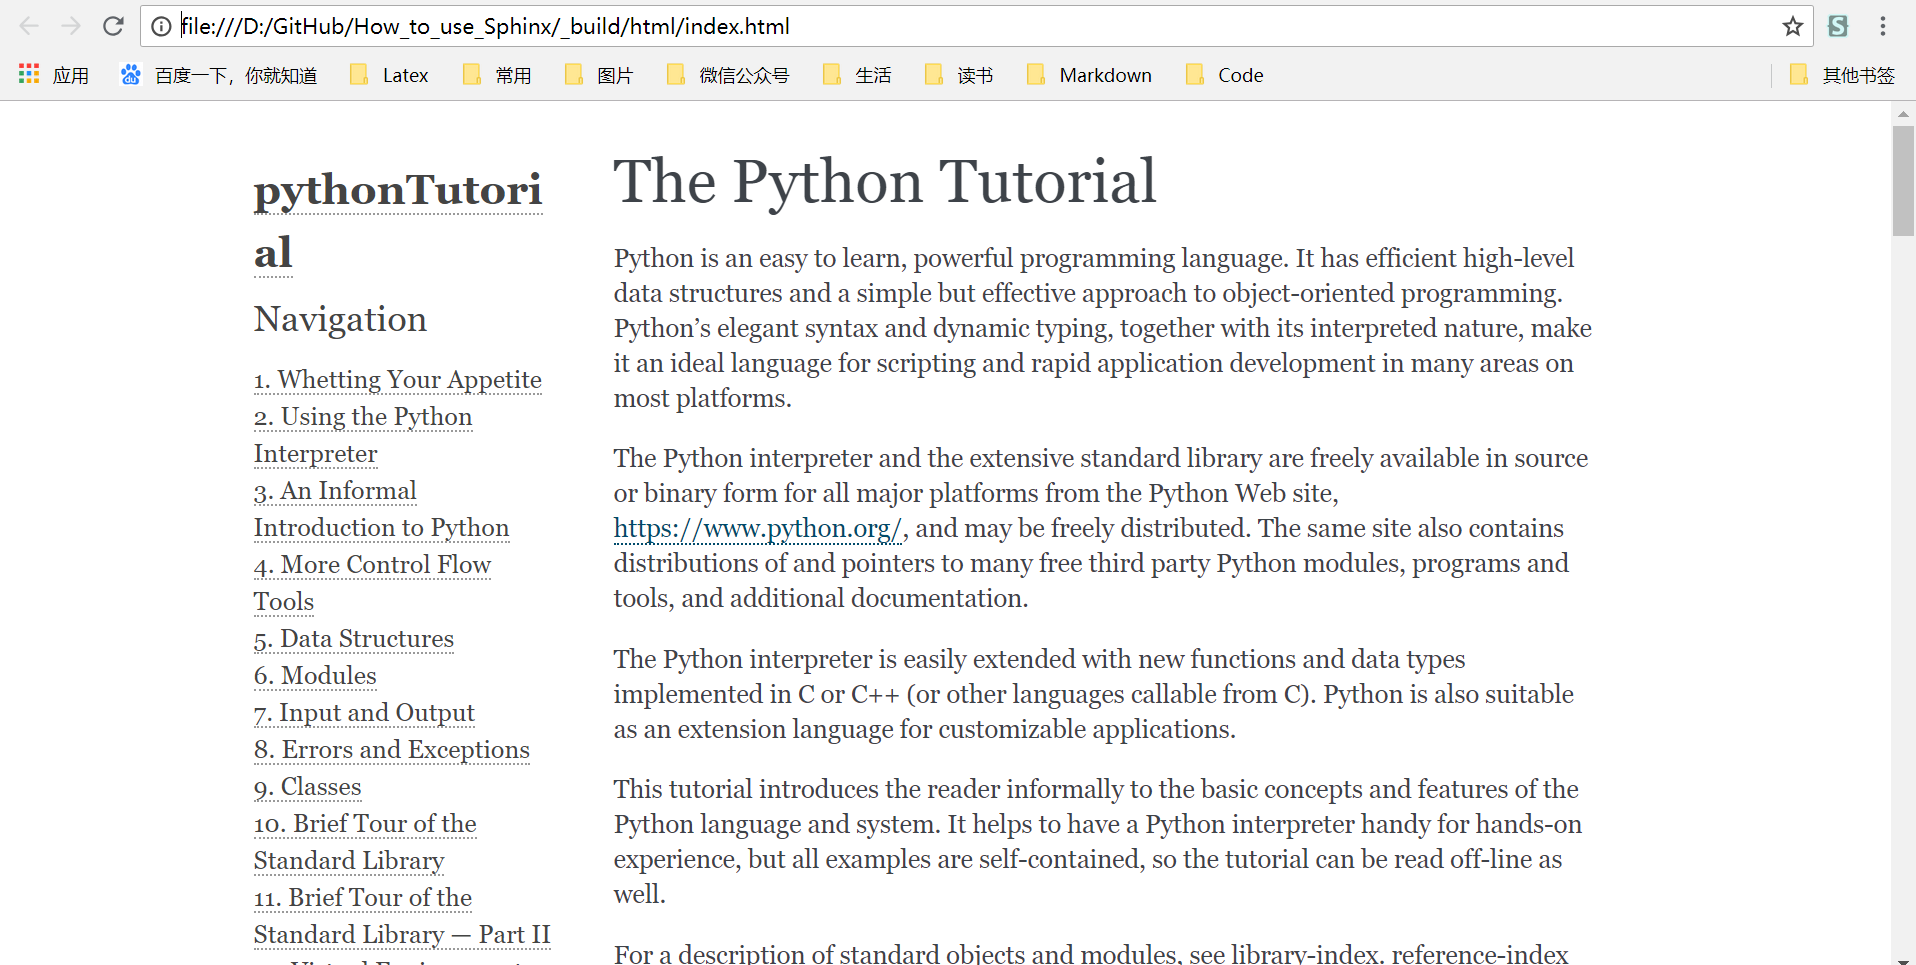Open 8. Errors and Exceptions chapter

coord(392,750)
